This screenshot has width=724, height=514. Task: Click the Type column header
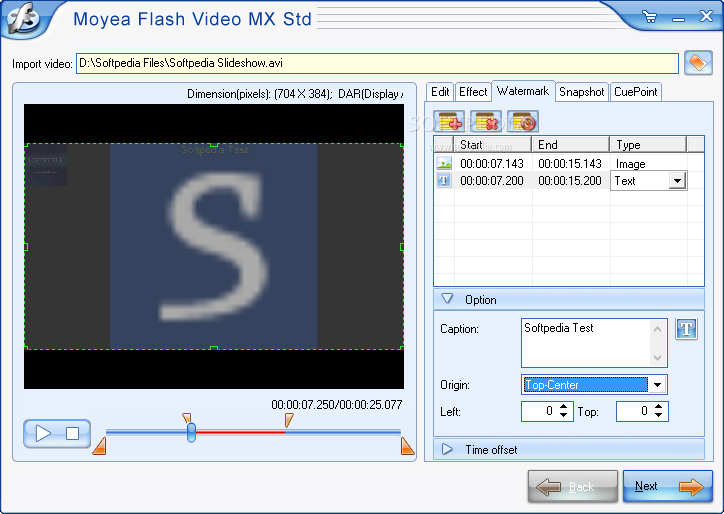point(648,144)
